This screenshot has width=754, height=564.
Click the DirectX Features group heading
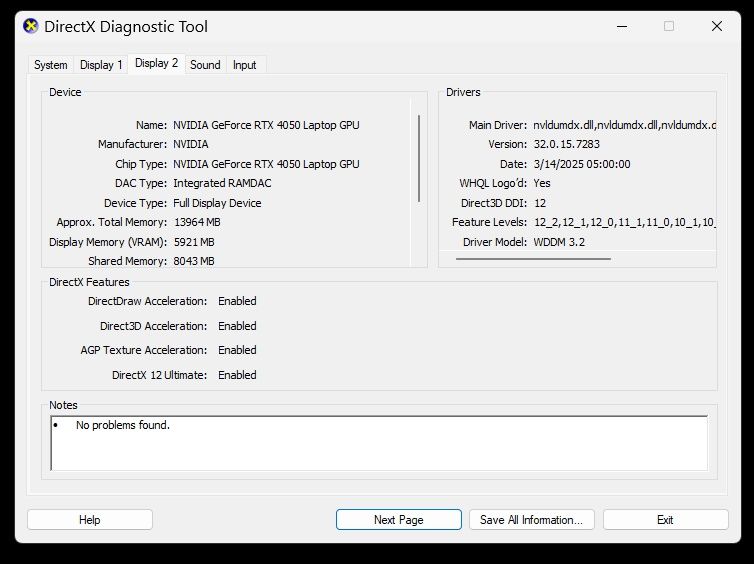89,282
